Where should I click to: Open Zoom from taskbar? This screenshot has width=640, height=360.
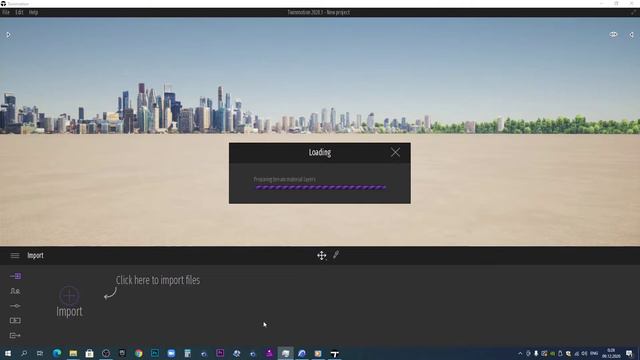pyautogui.click(x=171, y=353)
